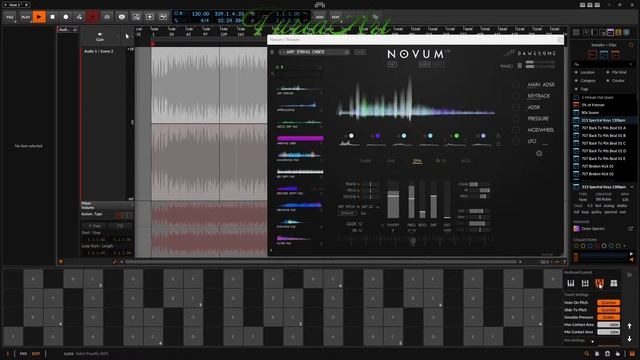Viewport: 640px width, 360px height.
Task: Select PRESSURE modulation source
Action: (538, 118)
